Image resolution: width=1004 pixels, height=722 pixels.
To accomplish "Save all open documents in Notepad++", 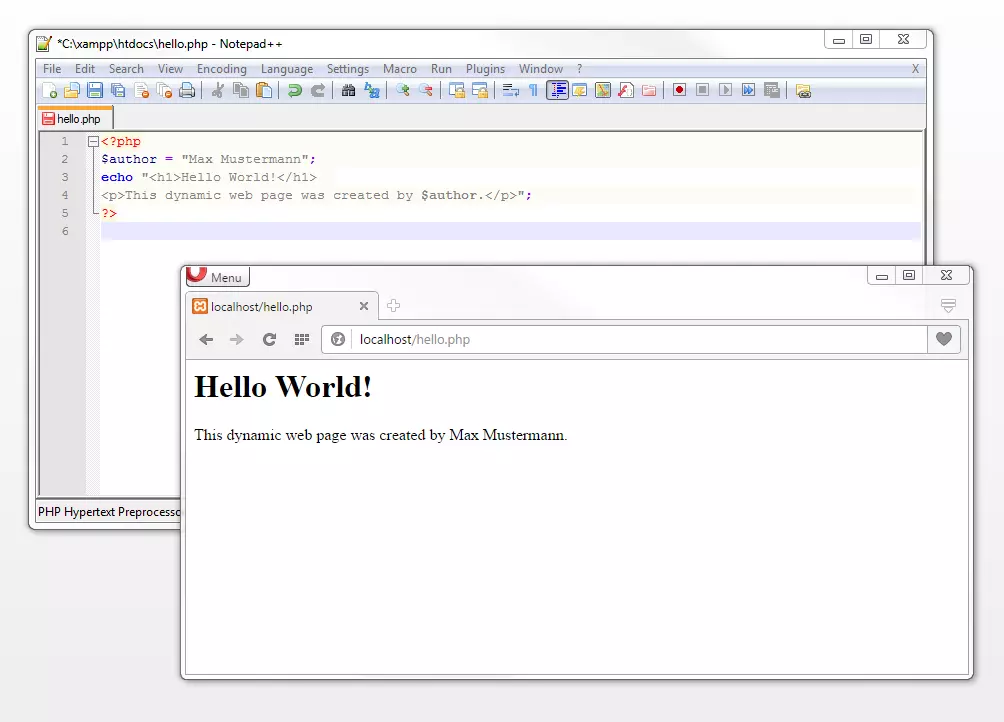I will point(118,90).
